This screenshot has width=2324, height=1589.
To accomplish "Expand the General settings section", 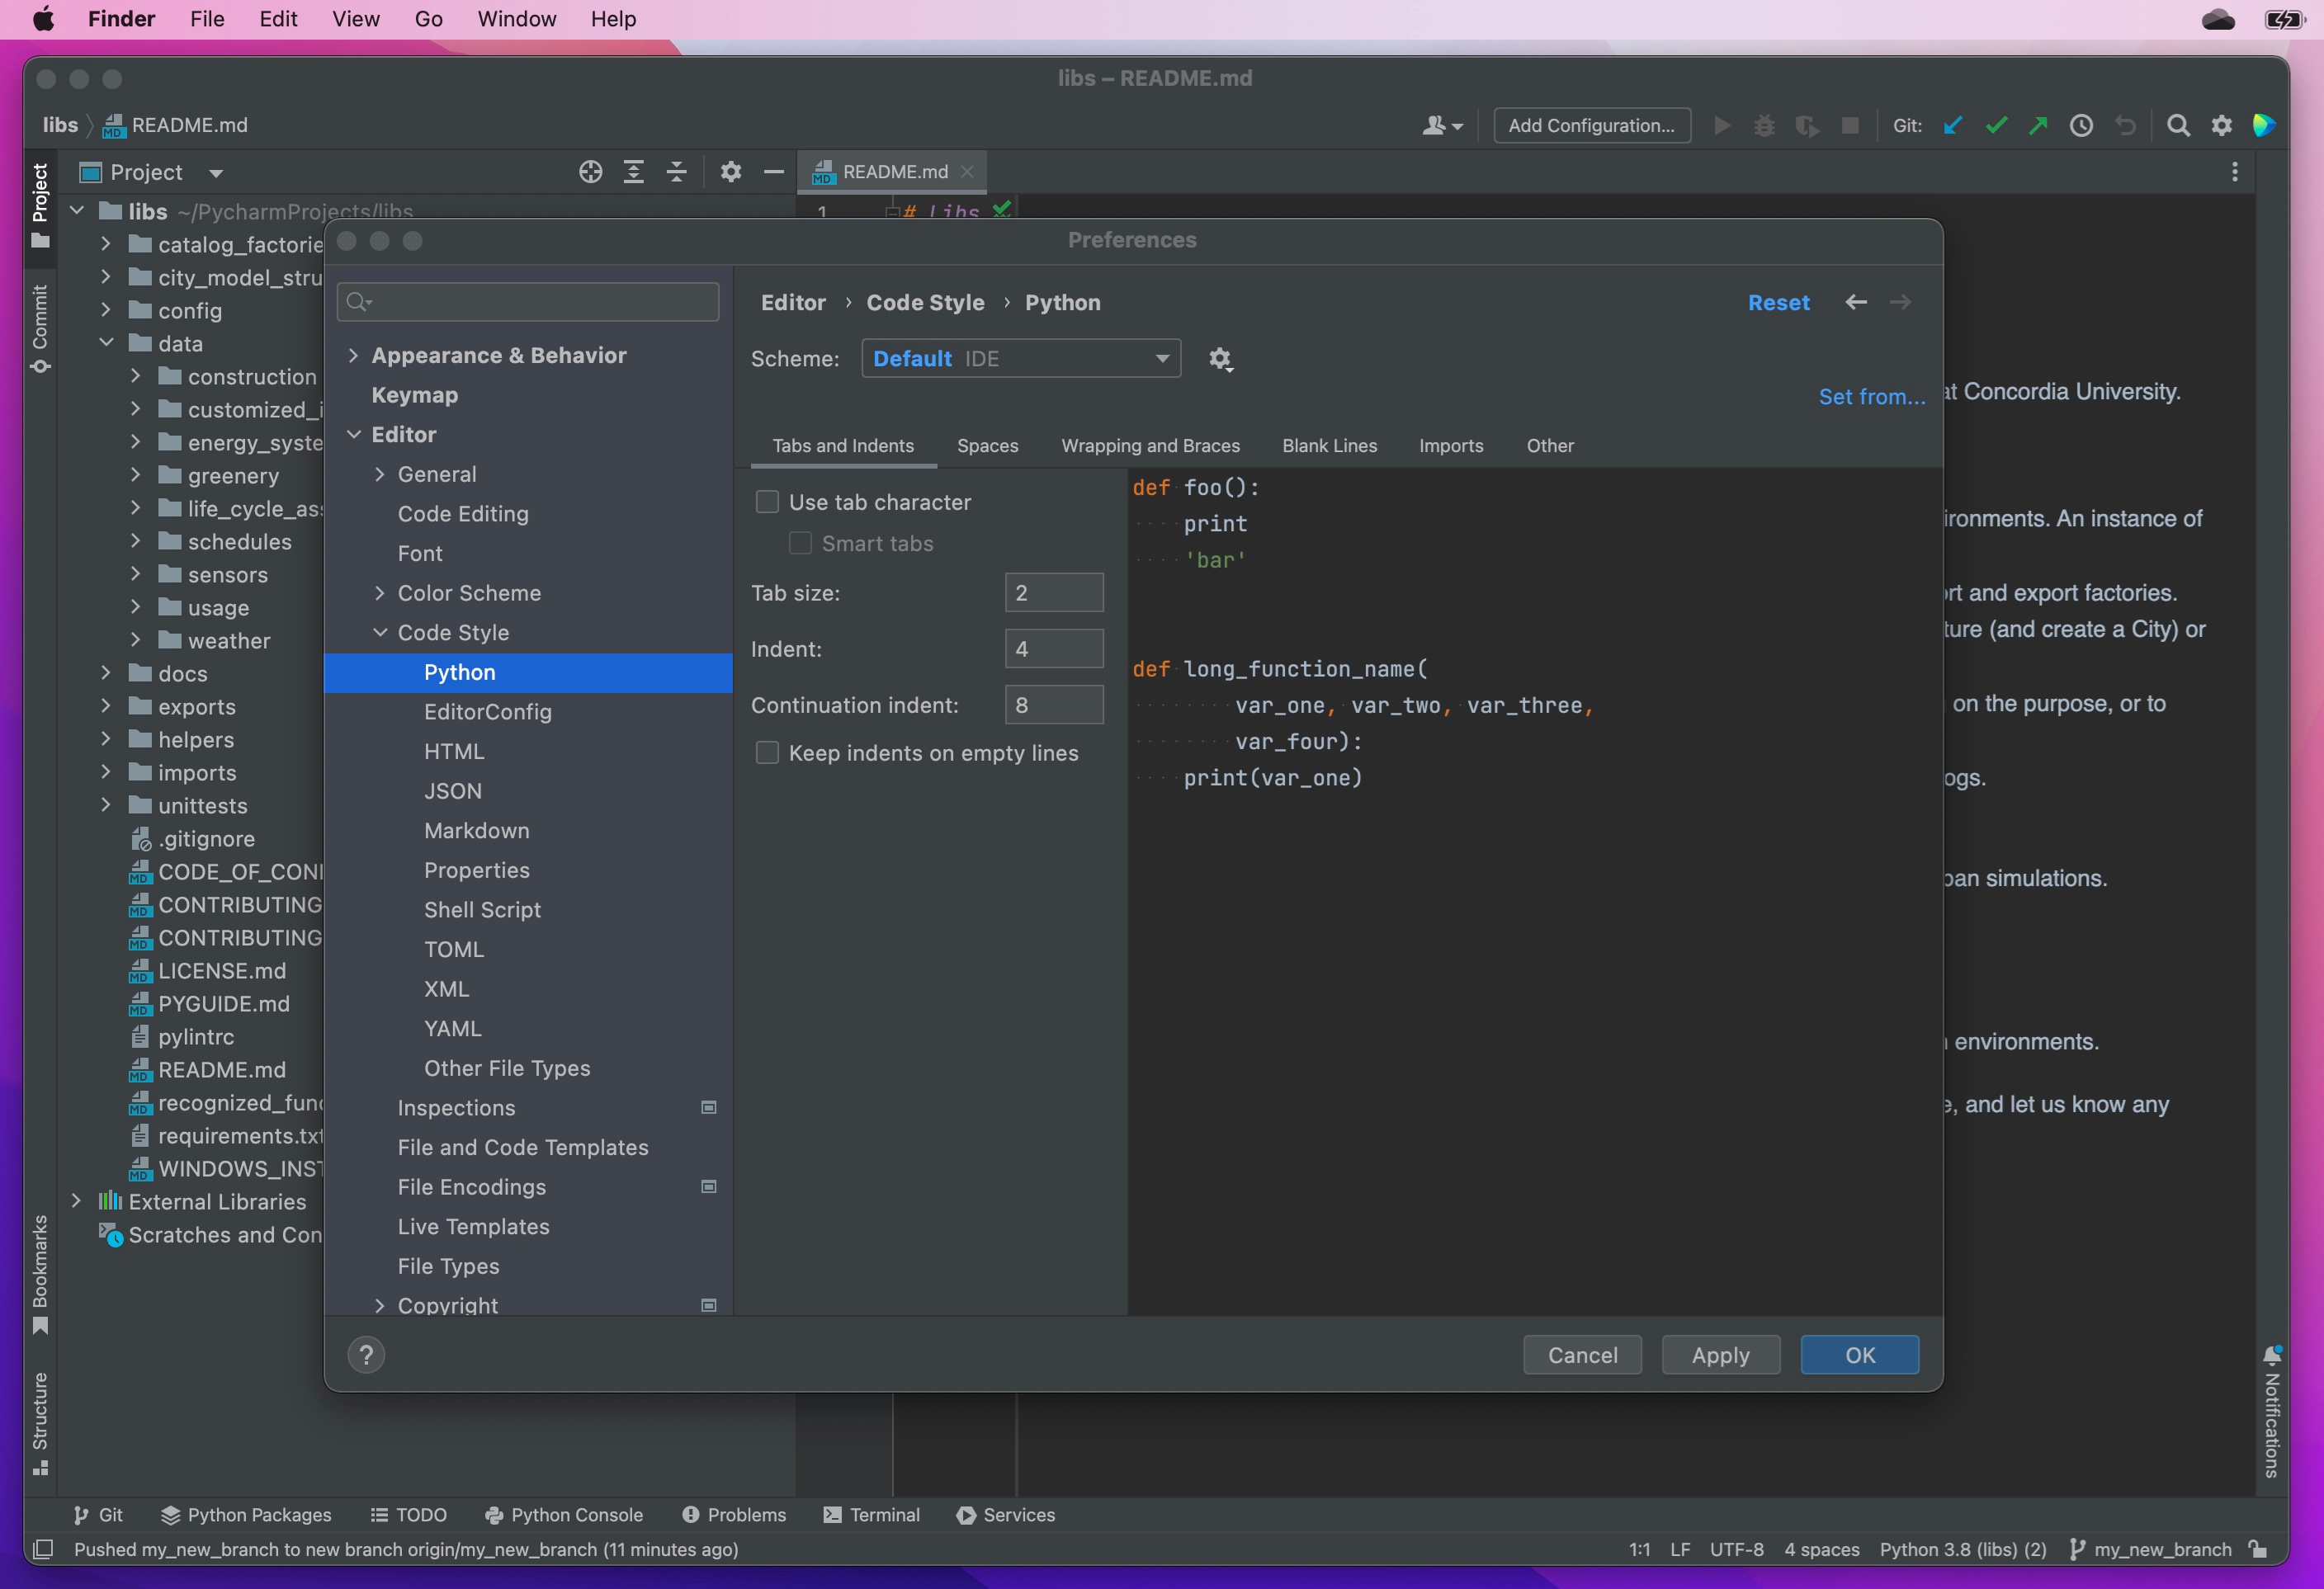I will [380, 474].
